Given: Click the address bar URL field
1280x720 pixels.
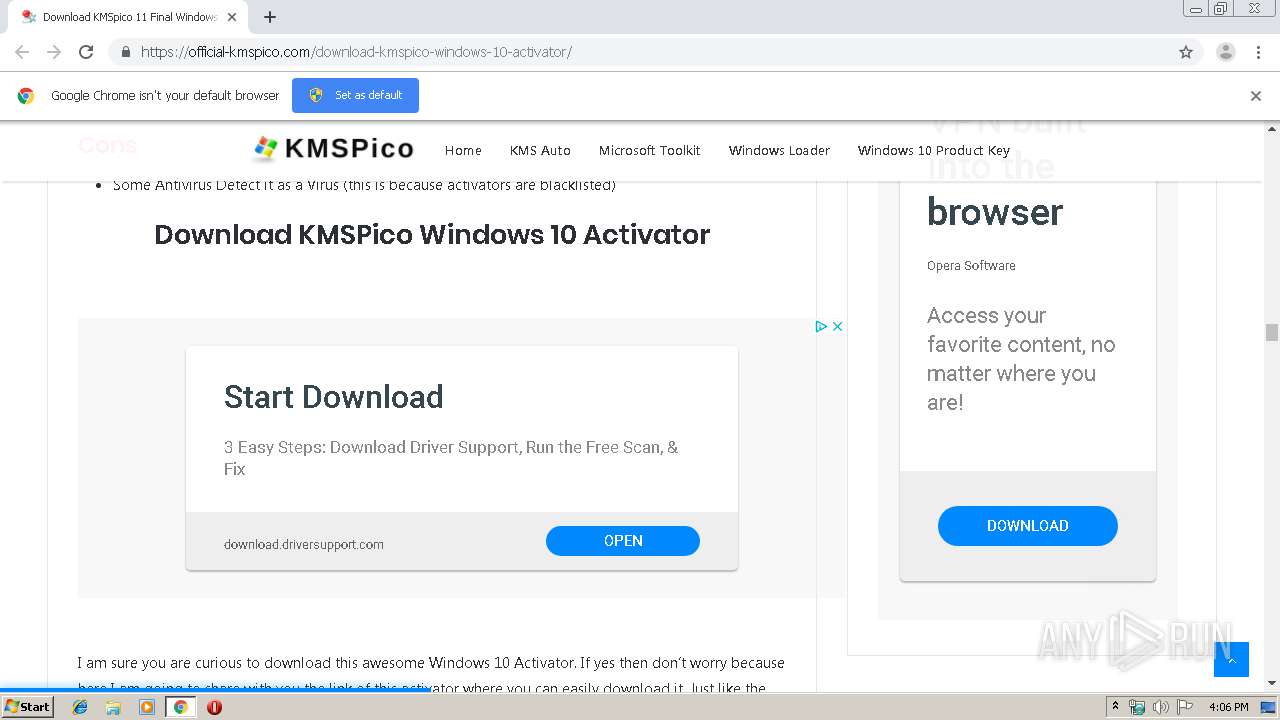Looking at the screenshot, I should (x=640, y=52).
